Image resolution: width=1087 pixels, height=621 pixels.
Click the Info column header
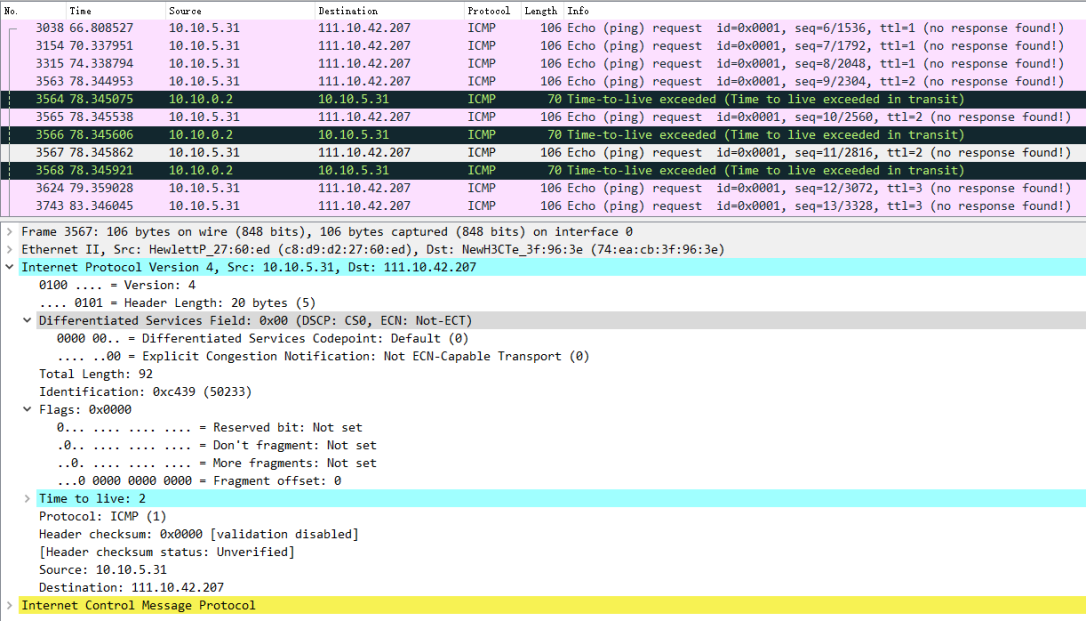coord(824,10)
